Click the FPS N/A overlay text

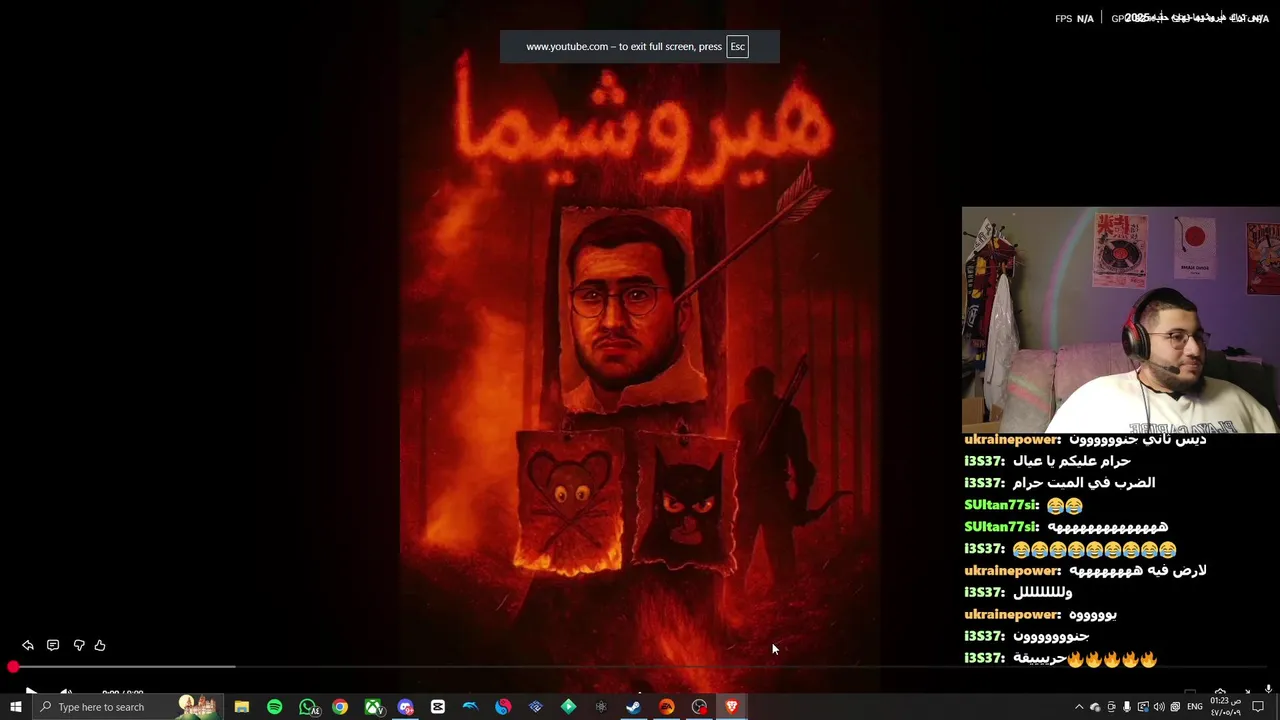[x=1074, y=19]
